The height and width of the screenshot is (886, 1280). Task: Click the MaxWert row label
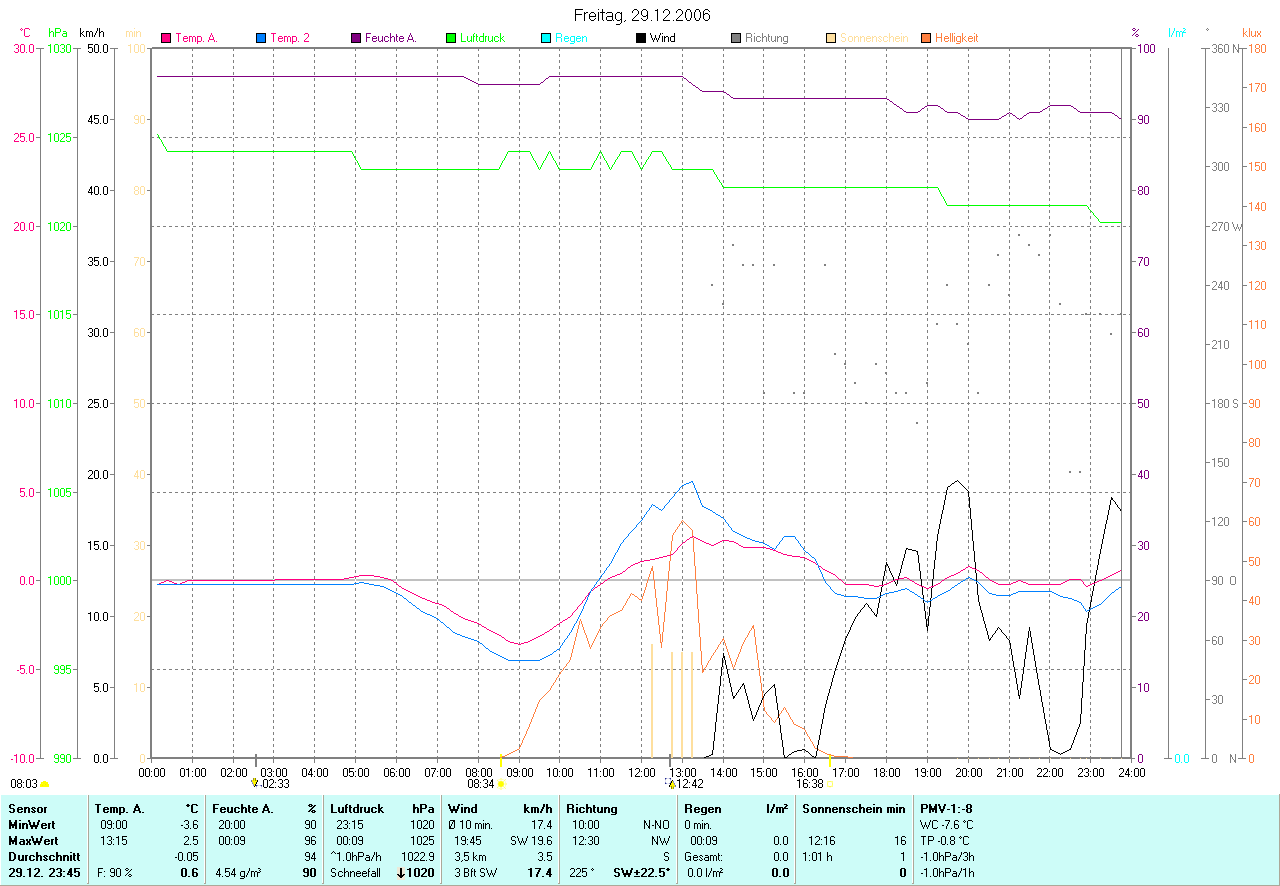(31, 841)
